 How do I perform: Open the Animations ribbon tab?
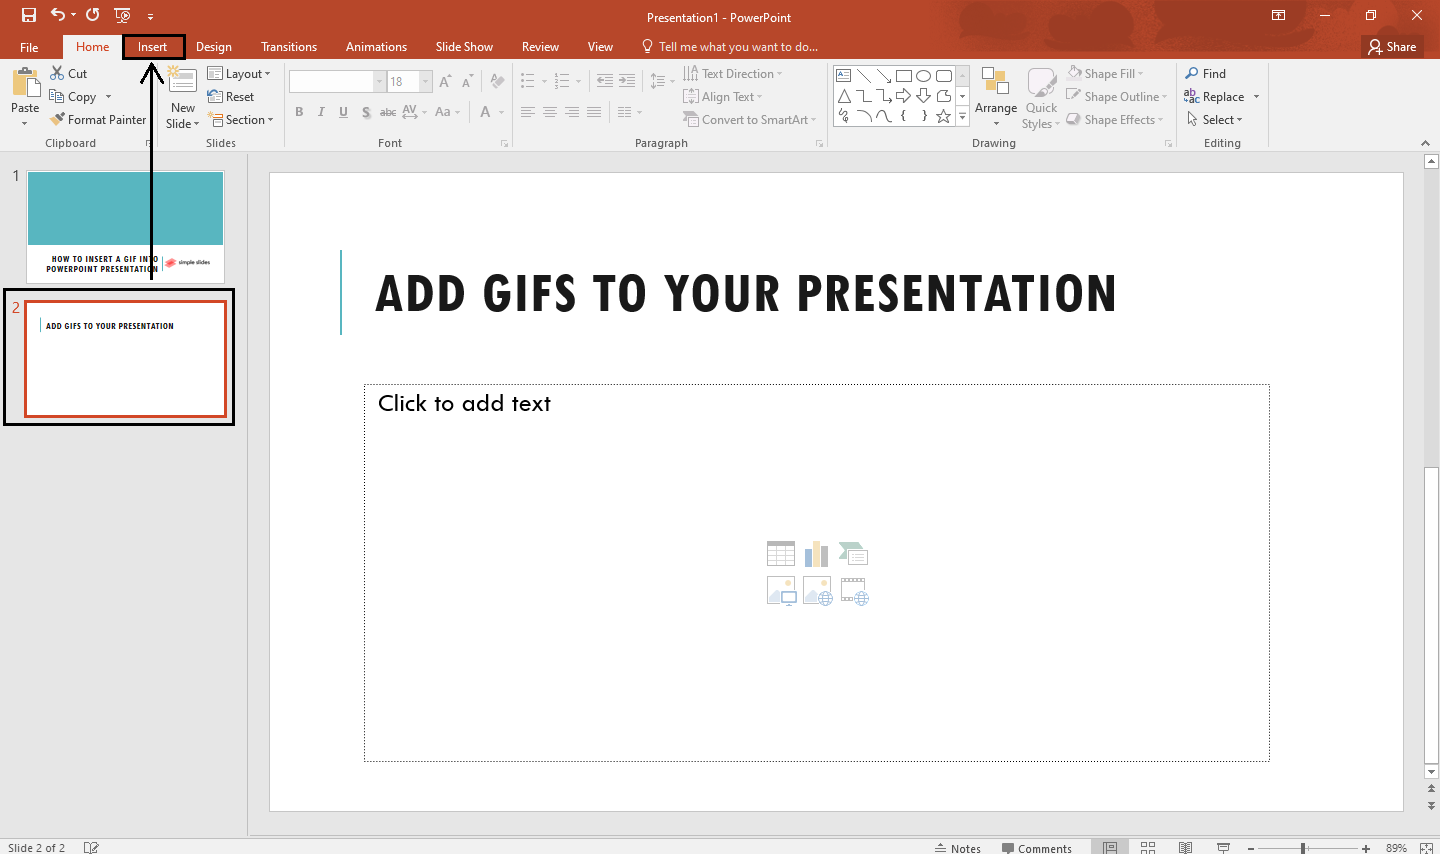[x=375, y=46]
